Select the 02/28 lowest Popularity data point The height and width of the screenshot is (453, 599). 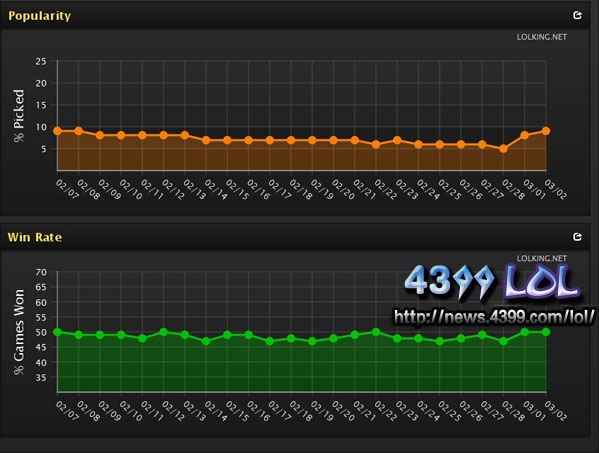(x=503, y=149)
